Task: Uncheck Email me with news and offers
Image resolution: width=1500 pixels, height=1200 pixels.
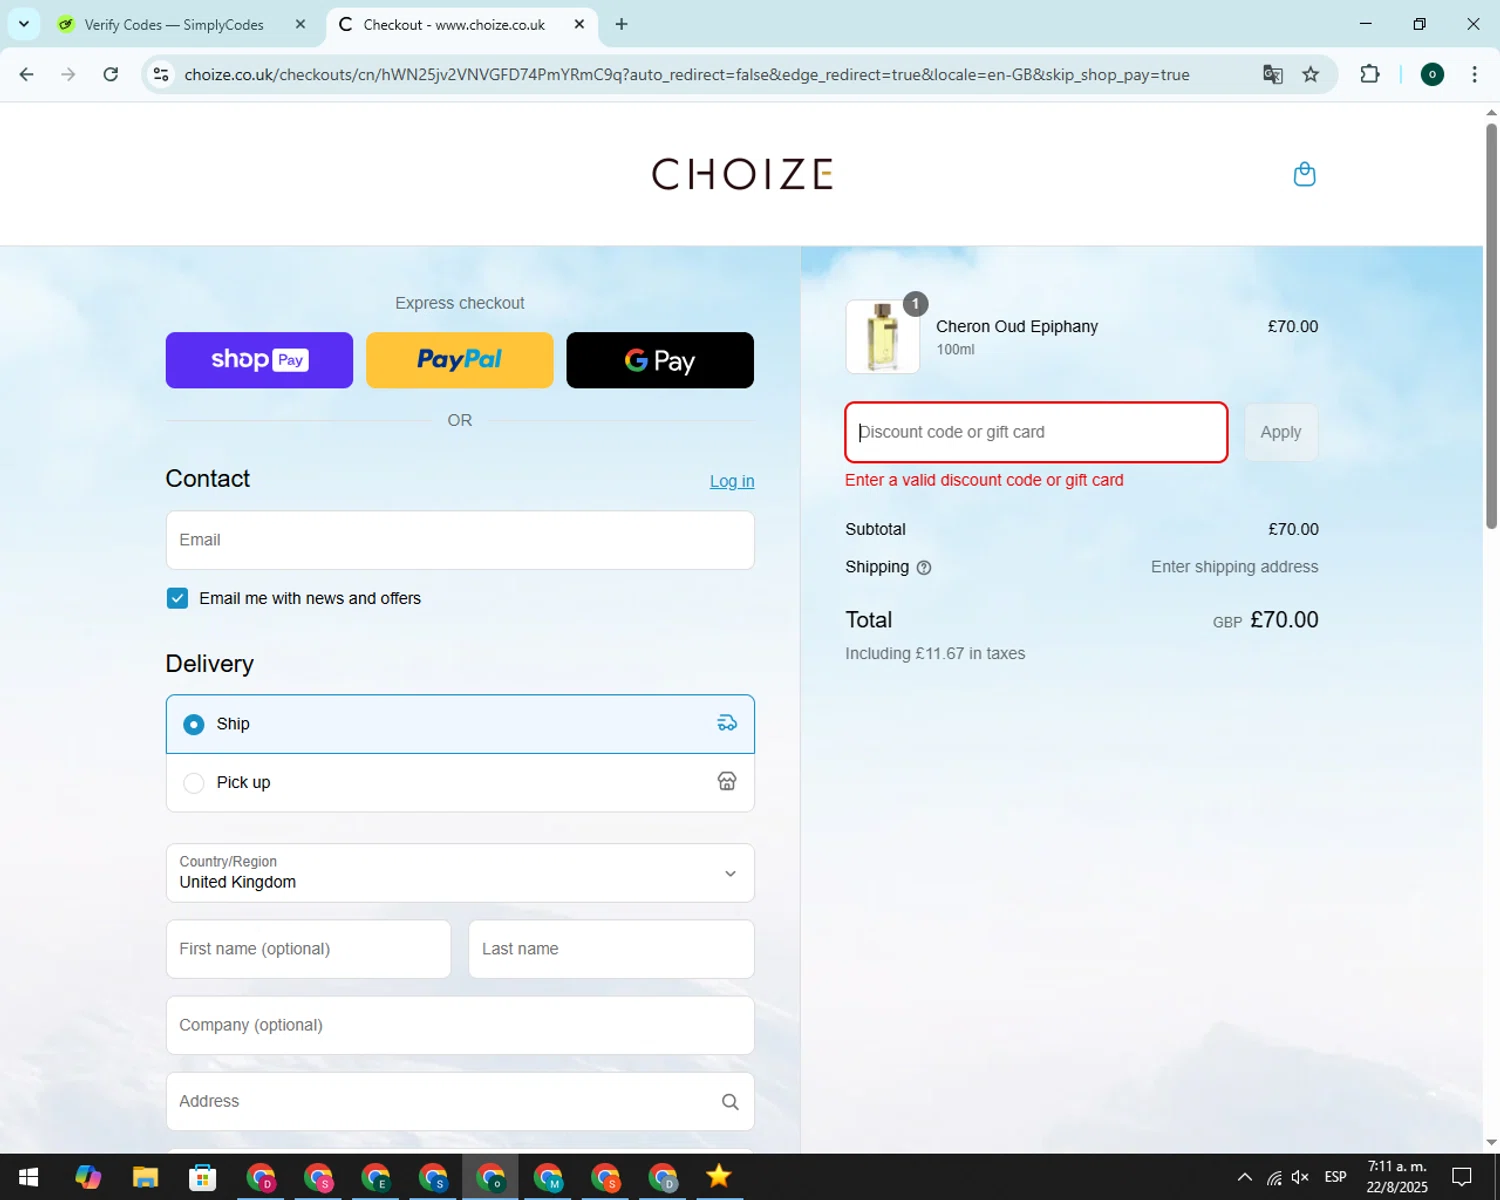Action: click(177, 598)
